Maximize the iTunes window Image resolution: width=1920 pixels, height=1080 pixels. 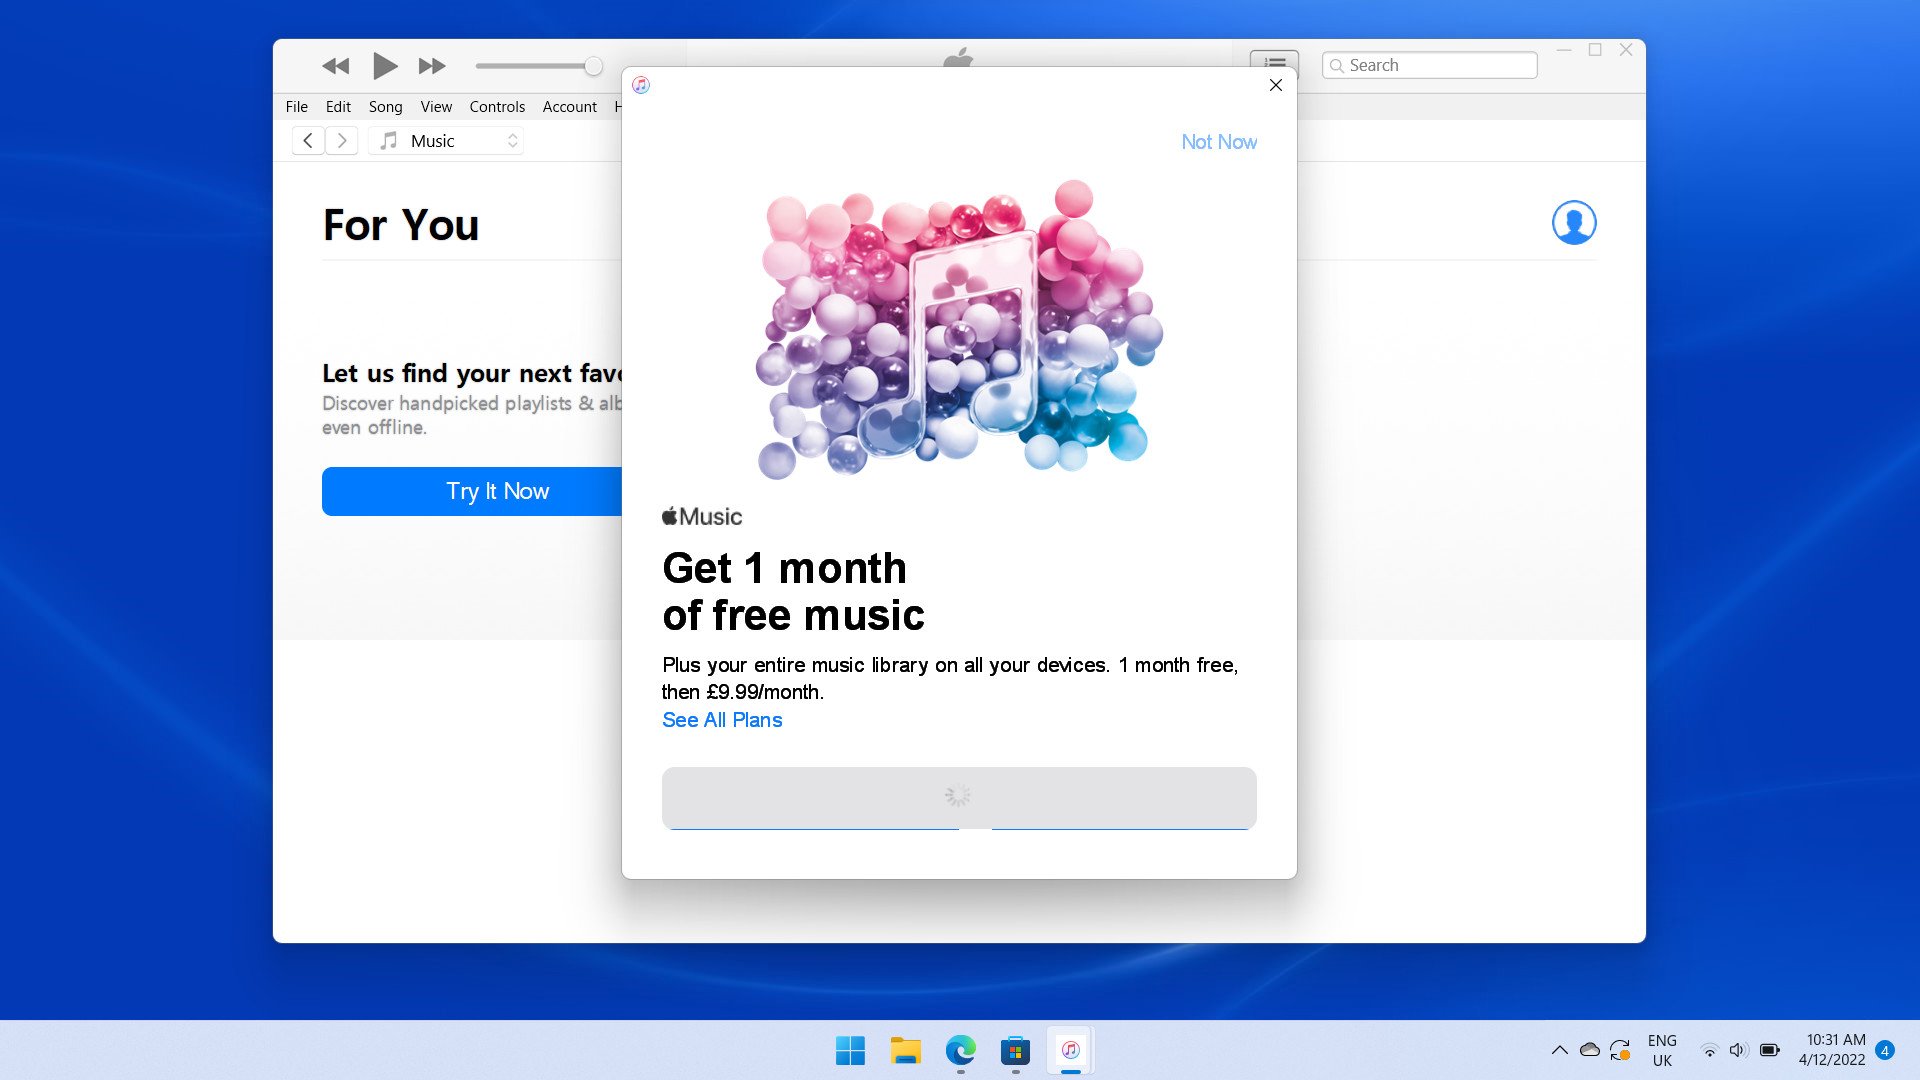[x=1595, y=49]
